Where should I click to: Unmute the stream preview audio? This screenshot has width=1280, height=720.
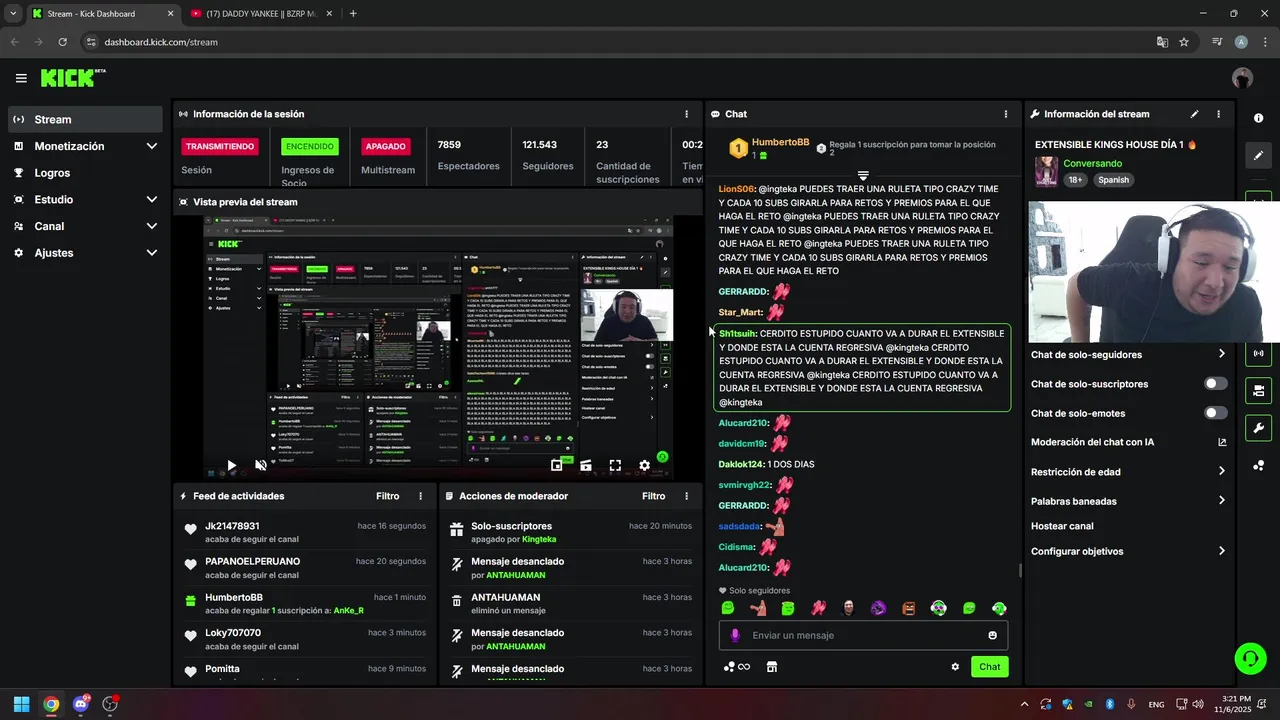[261, 465]
